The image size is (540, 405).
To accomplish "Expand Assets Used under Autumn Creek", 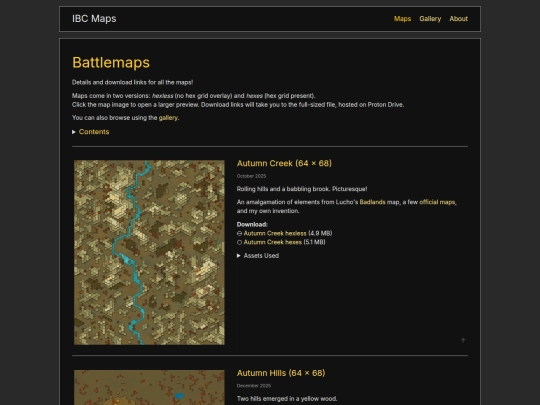I will (x=258, y=256).
